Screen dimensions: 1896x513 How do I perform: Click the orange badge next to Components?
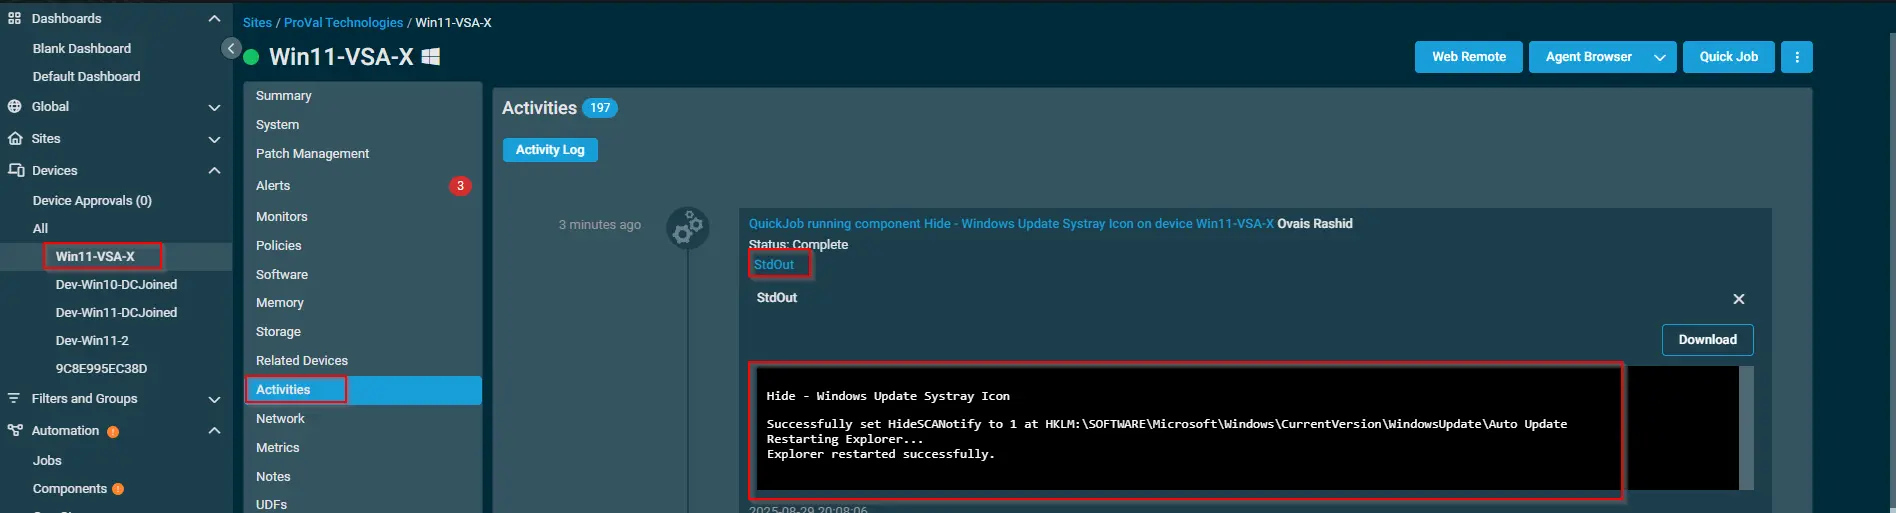pos(118,489)
